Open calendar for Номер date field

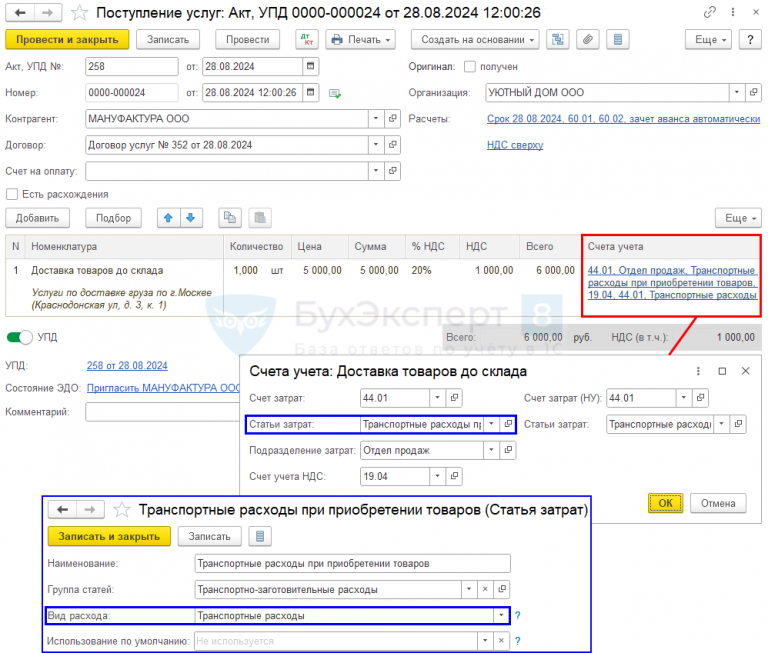(x=311, y=92)
